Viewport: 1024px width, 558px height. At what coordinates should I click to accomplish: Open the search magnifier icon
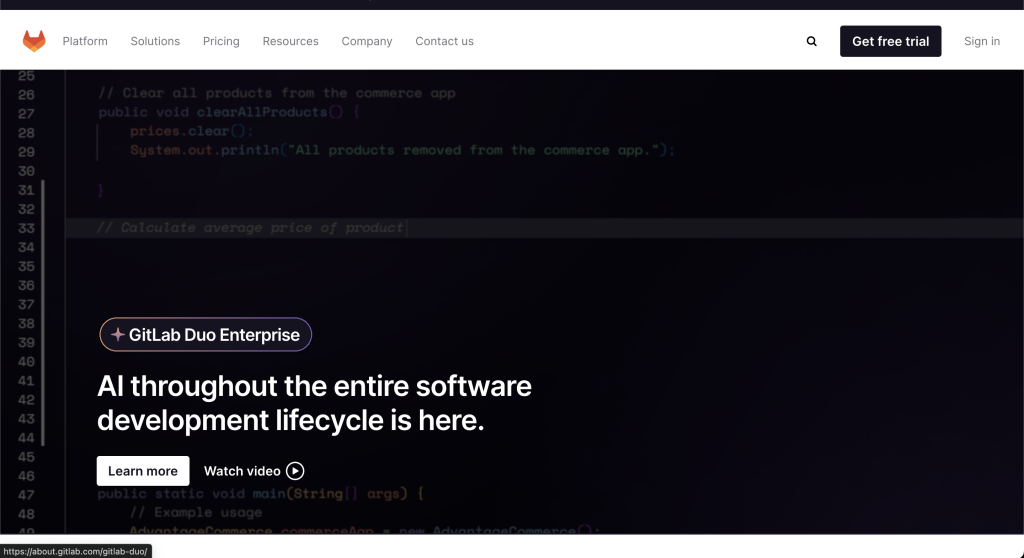(811, 41)
